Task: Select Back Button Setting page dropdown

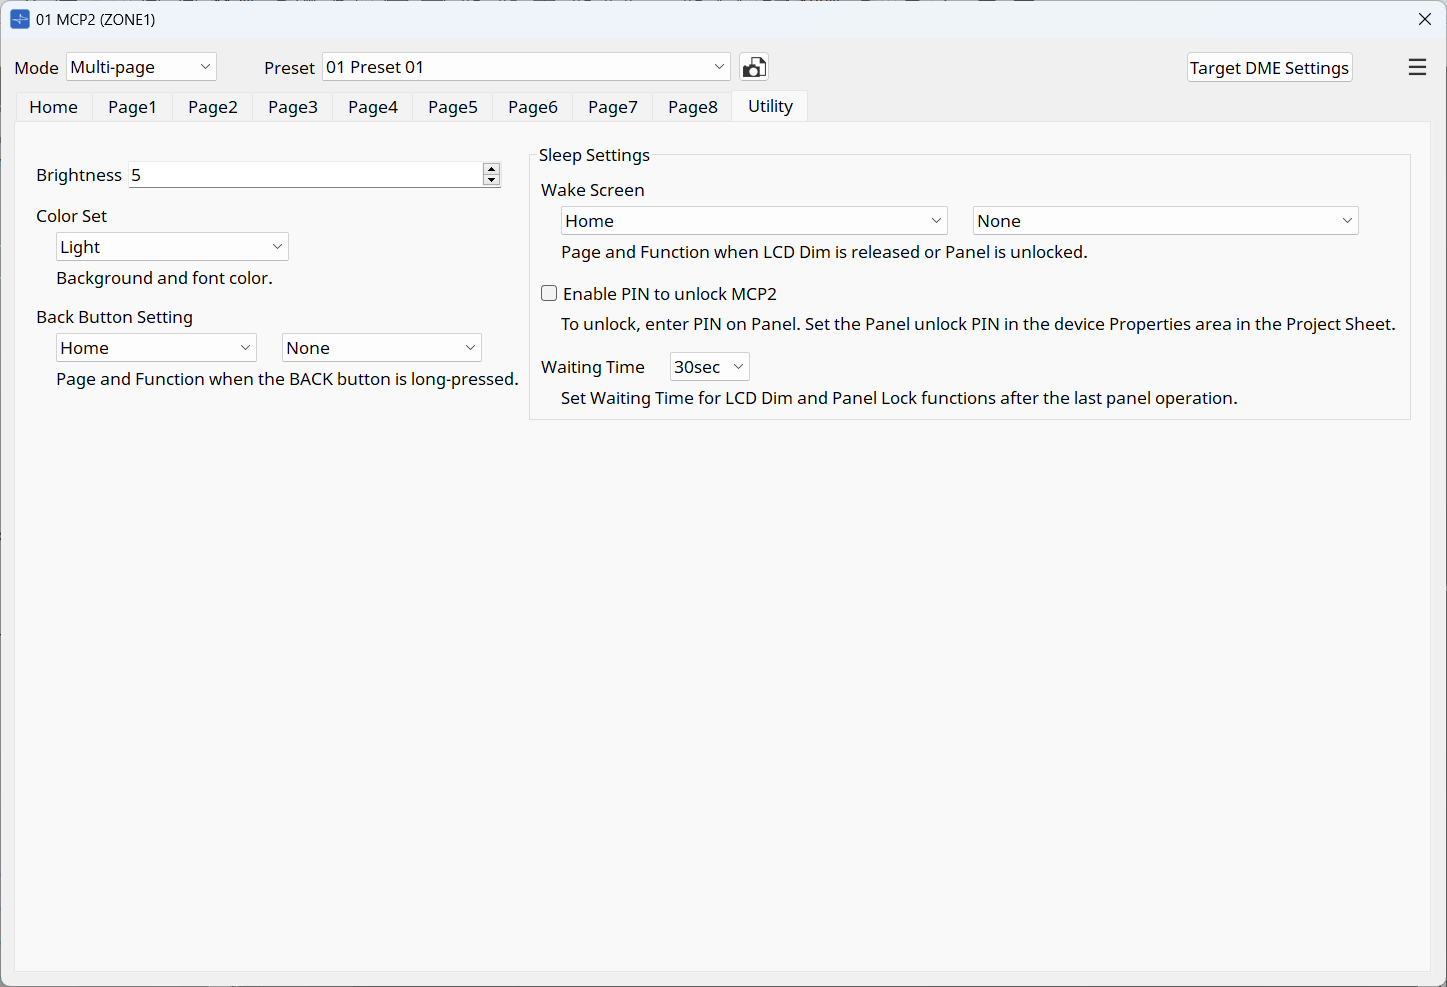Action: pyautogui.click(x=156, y=348)
